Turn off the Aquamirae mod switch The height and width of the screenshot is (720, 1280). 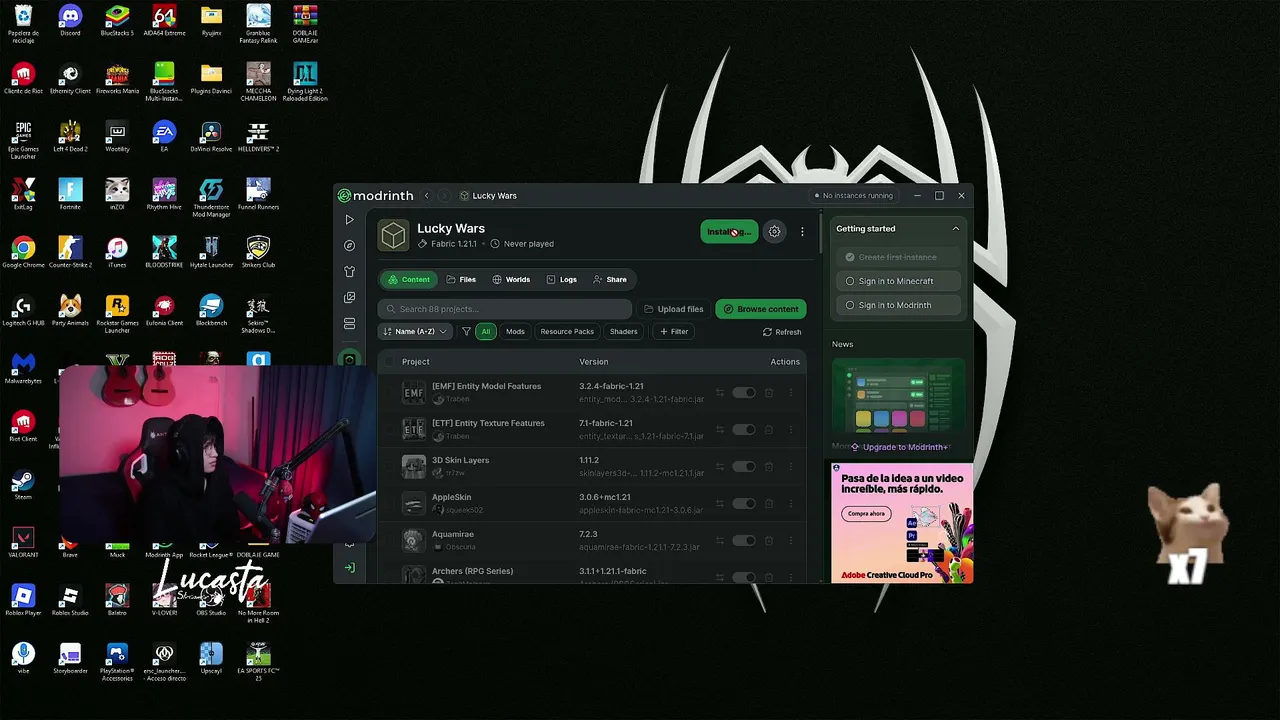click(x=743, y=541)
